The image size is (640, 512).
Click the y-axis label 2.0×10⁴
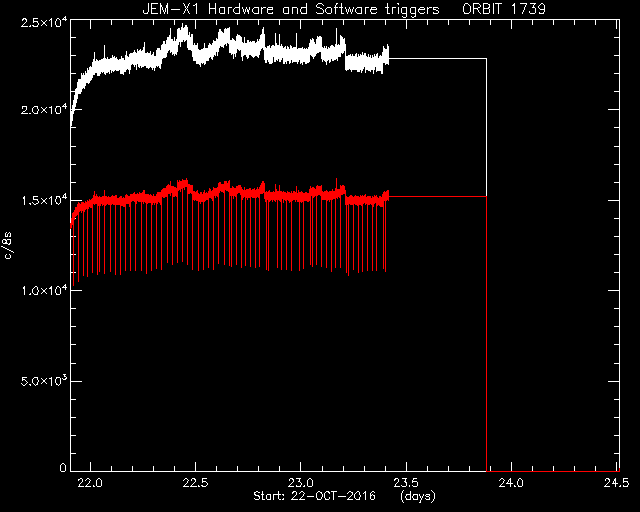point(44,110)
